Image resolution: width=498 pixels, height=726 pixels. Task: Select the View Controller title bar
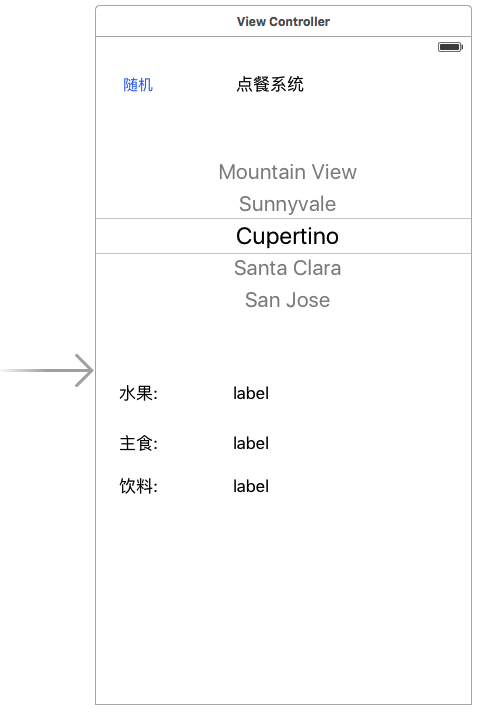click(283, 21)
